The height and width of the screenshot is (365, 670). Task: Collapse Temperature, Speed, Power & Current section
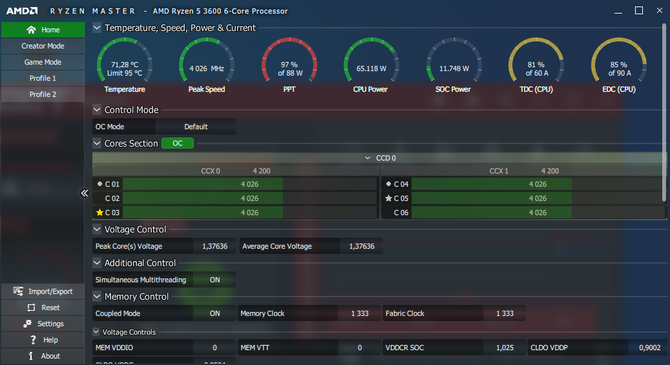97,28
